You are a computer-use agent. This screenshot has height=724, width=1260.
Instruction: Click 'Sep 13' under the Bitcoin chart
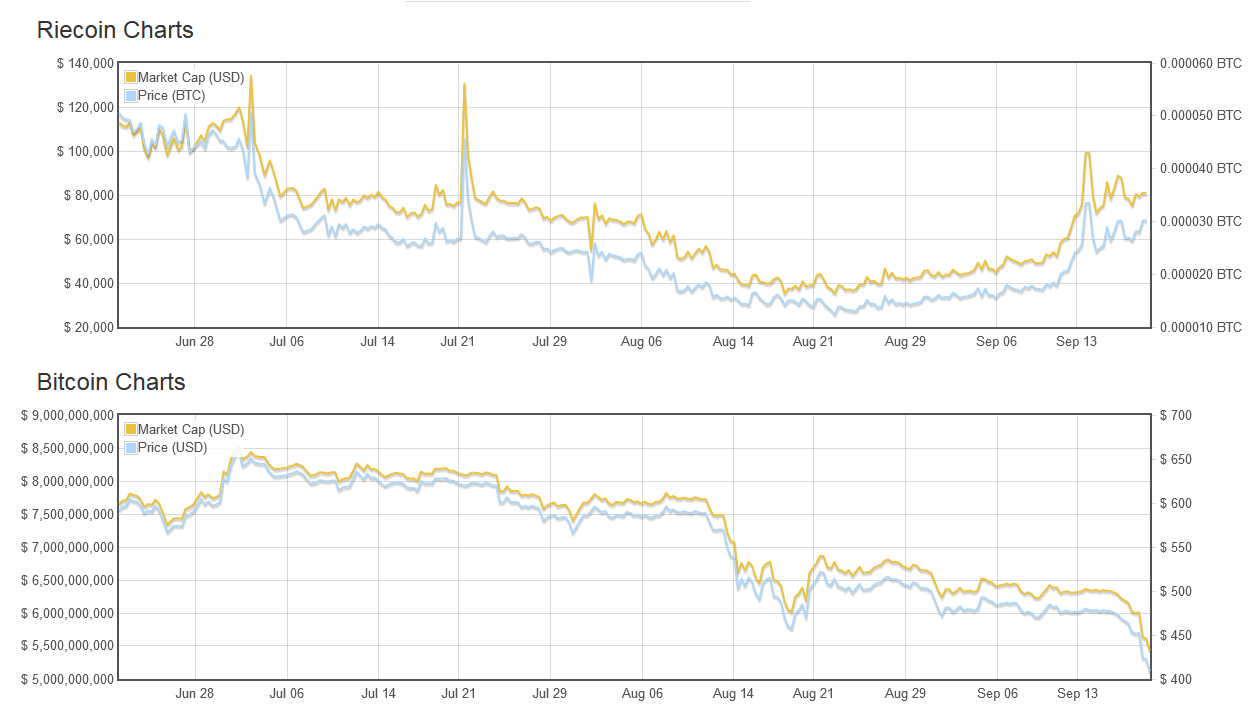click(x=1077, y=694)
